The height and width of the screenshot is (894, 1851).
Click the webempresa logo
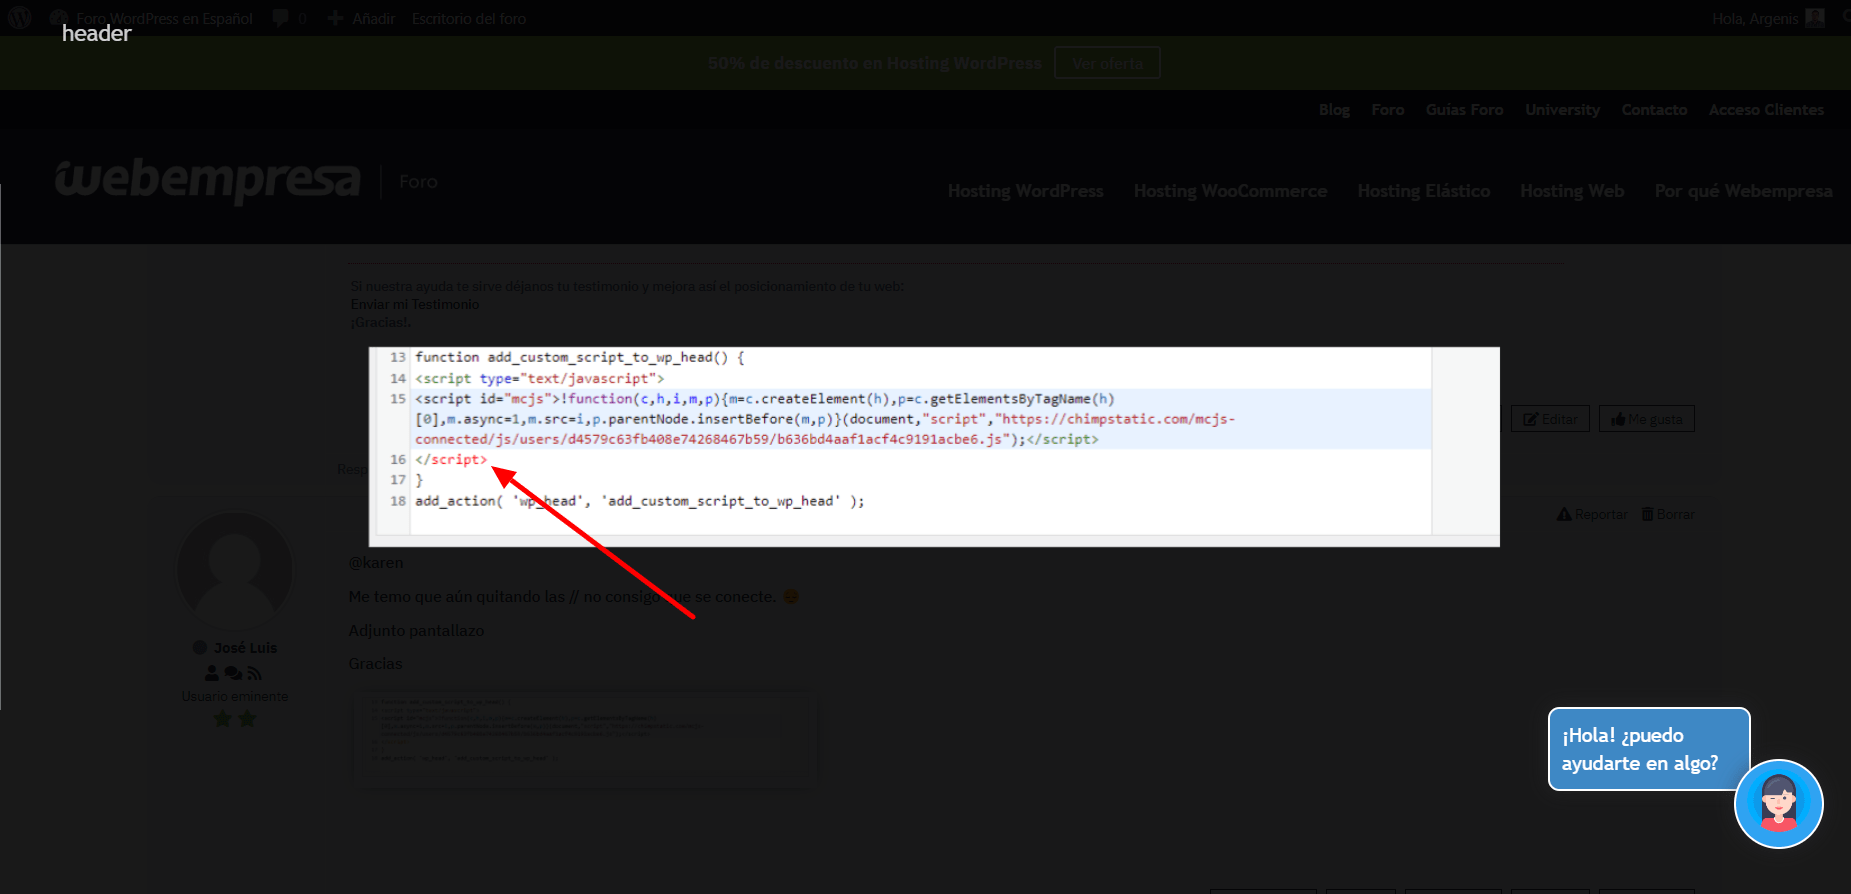click(207, 180)
